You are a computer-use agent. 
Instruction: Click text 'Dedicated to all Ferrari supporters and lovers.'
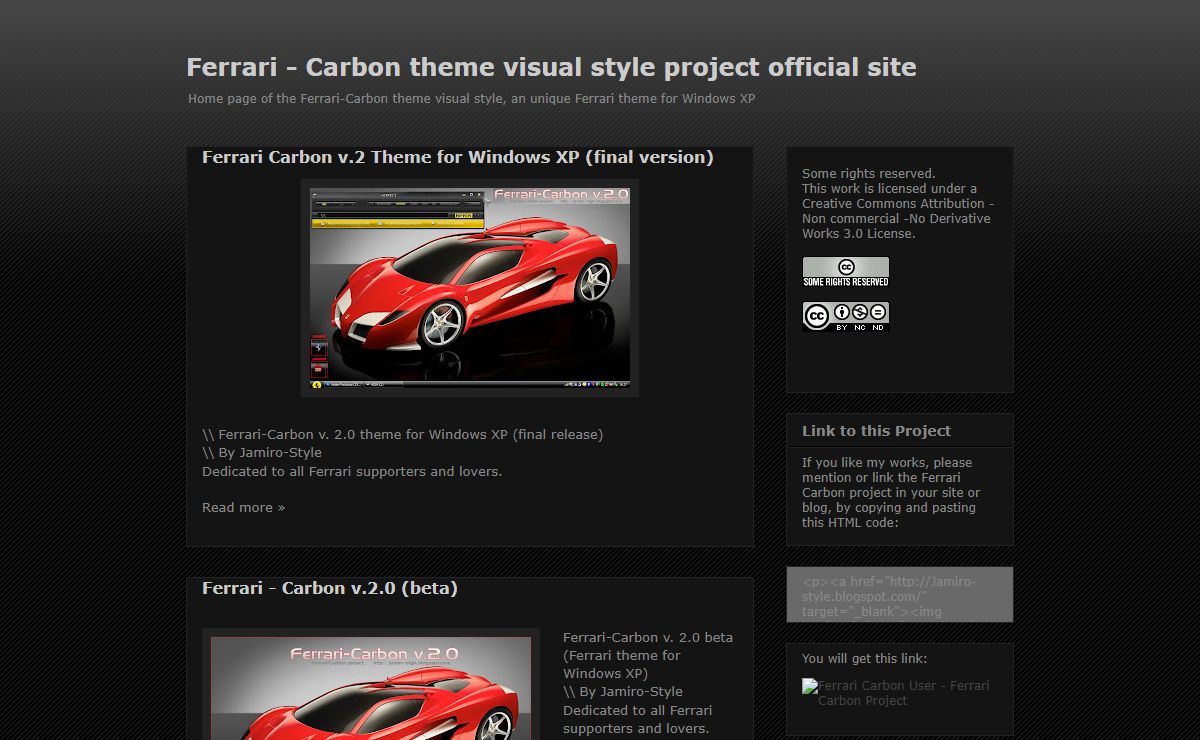point(352,471)
